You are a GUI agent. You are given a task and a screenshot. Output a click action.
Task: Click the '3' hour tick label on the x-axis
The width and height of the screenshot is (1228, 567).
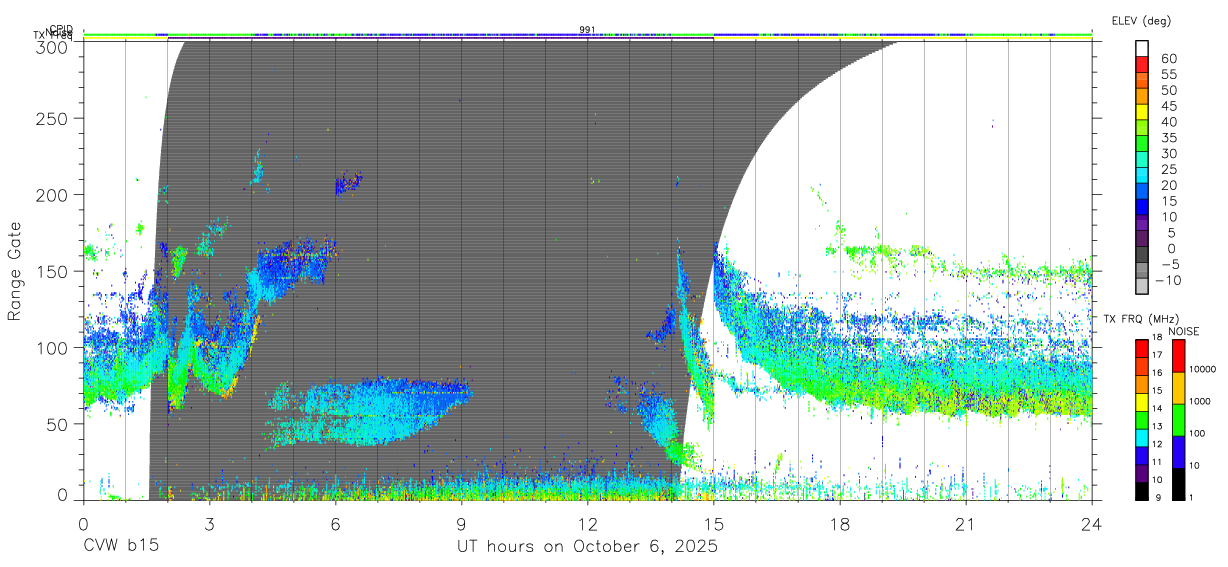coord(210,523)
